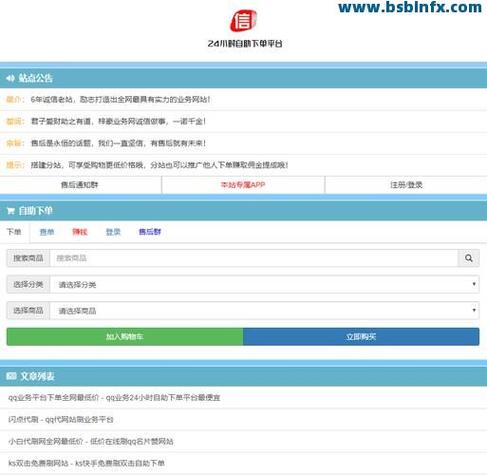Click the 24小时自助下单平台 title text
Image resolution: width=487 pixels, height=475 pixels.
(x=245, y=44)
